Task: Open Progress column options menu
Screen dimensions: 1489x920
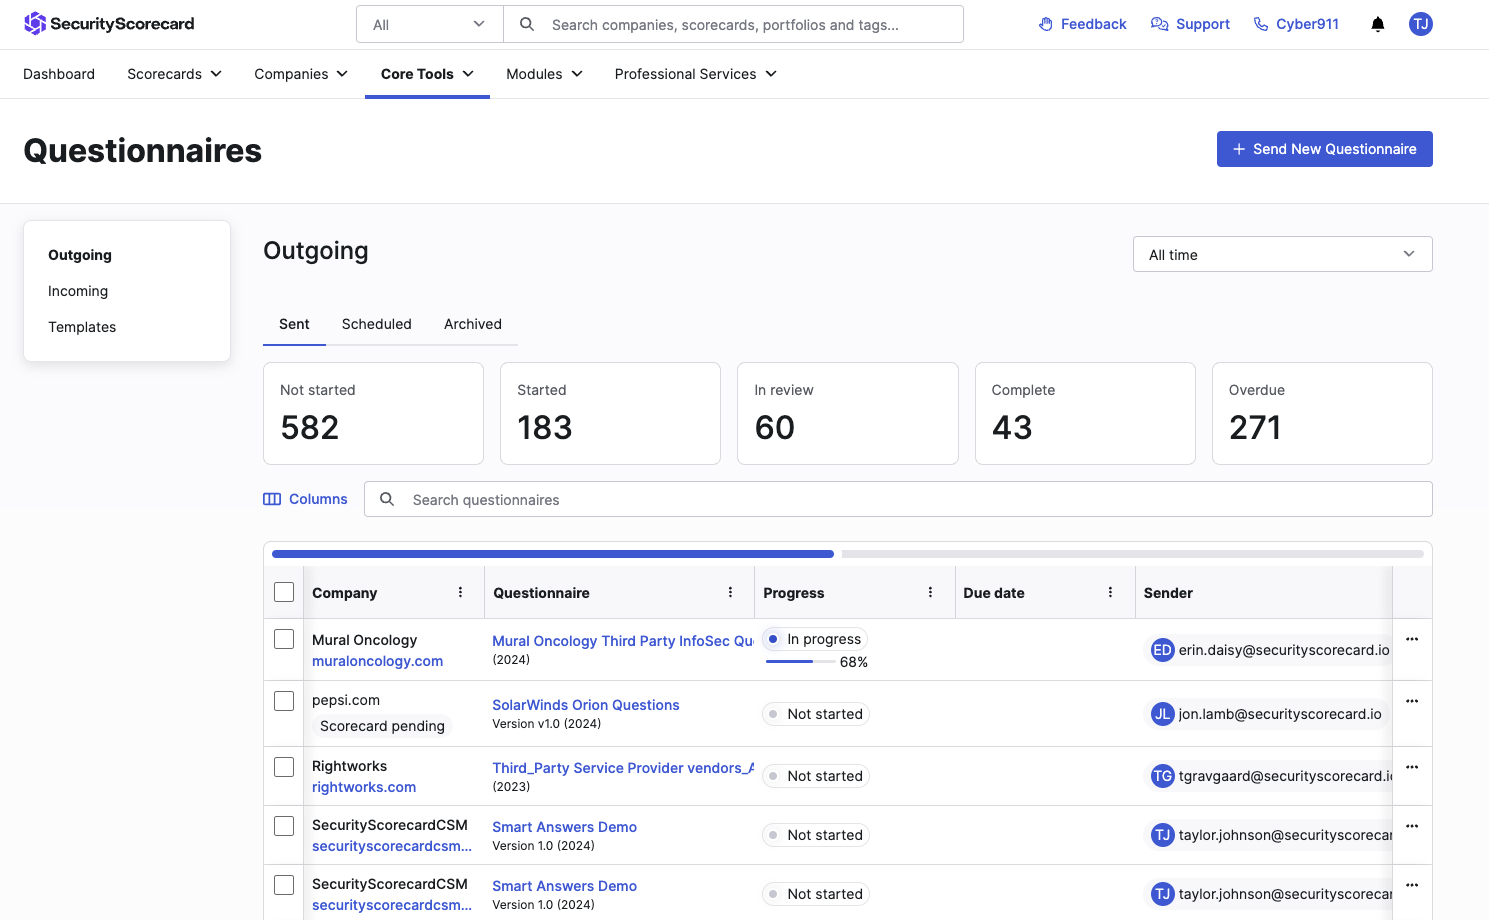Action: (x=931, y=592)
